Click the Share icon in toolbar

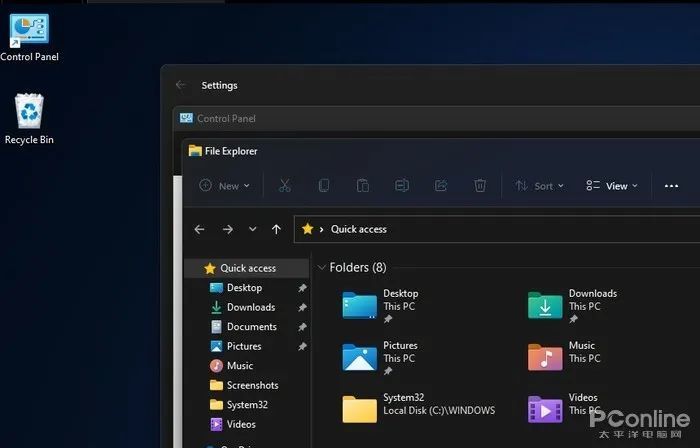441,186
